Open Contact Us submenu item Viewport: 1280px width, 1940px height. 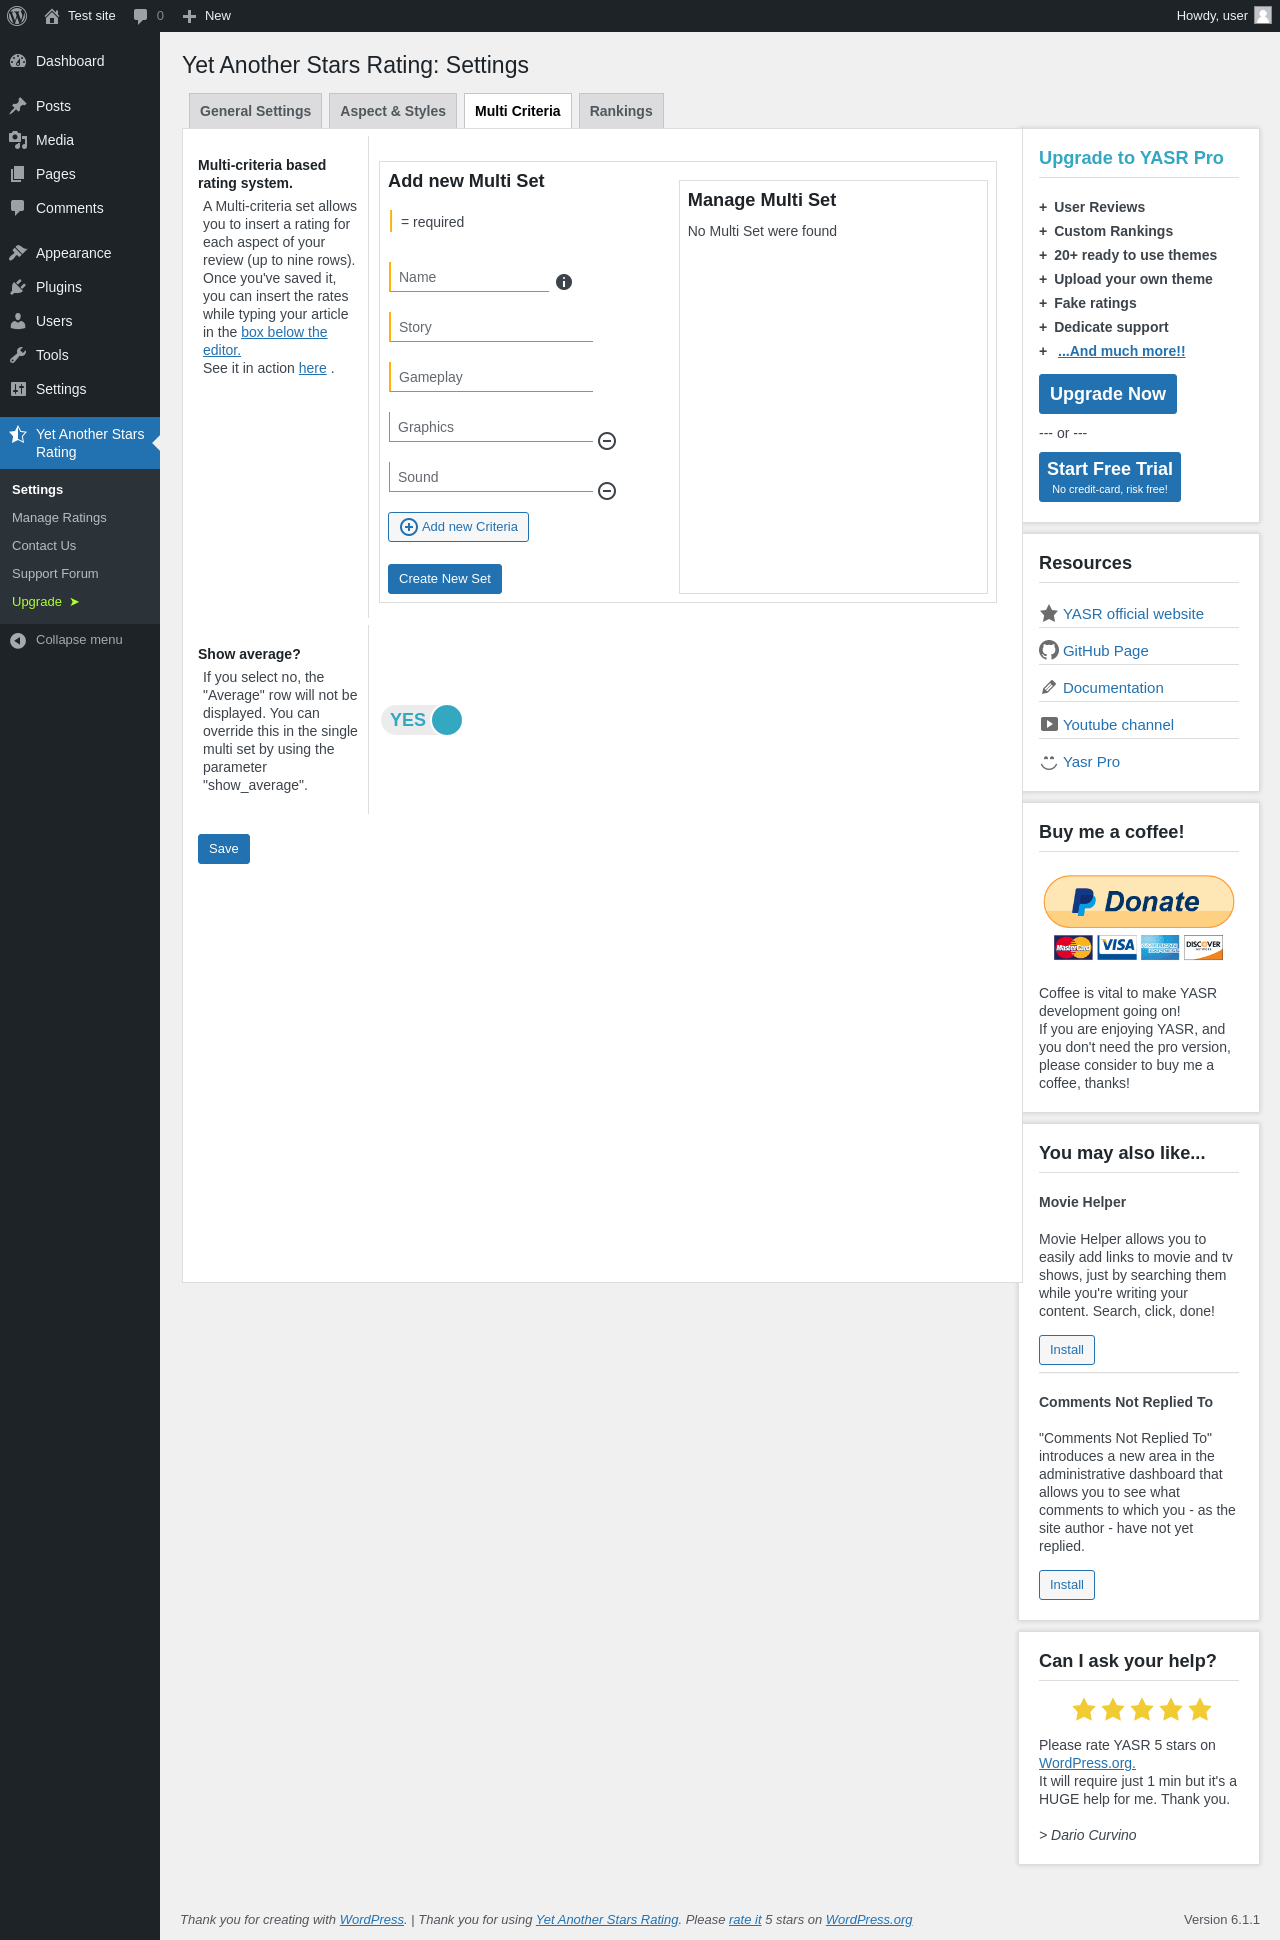44,546
